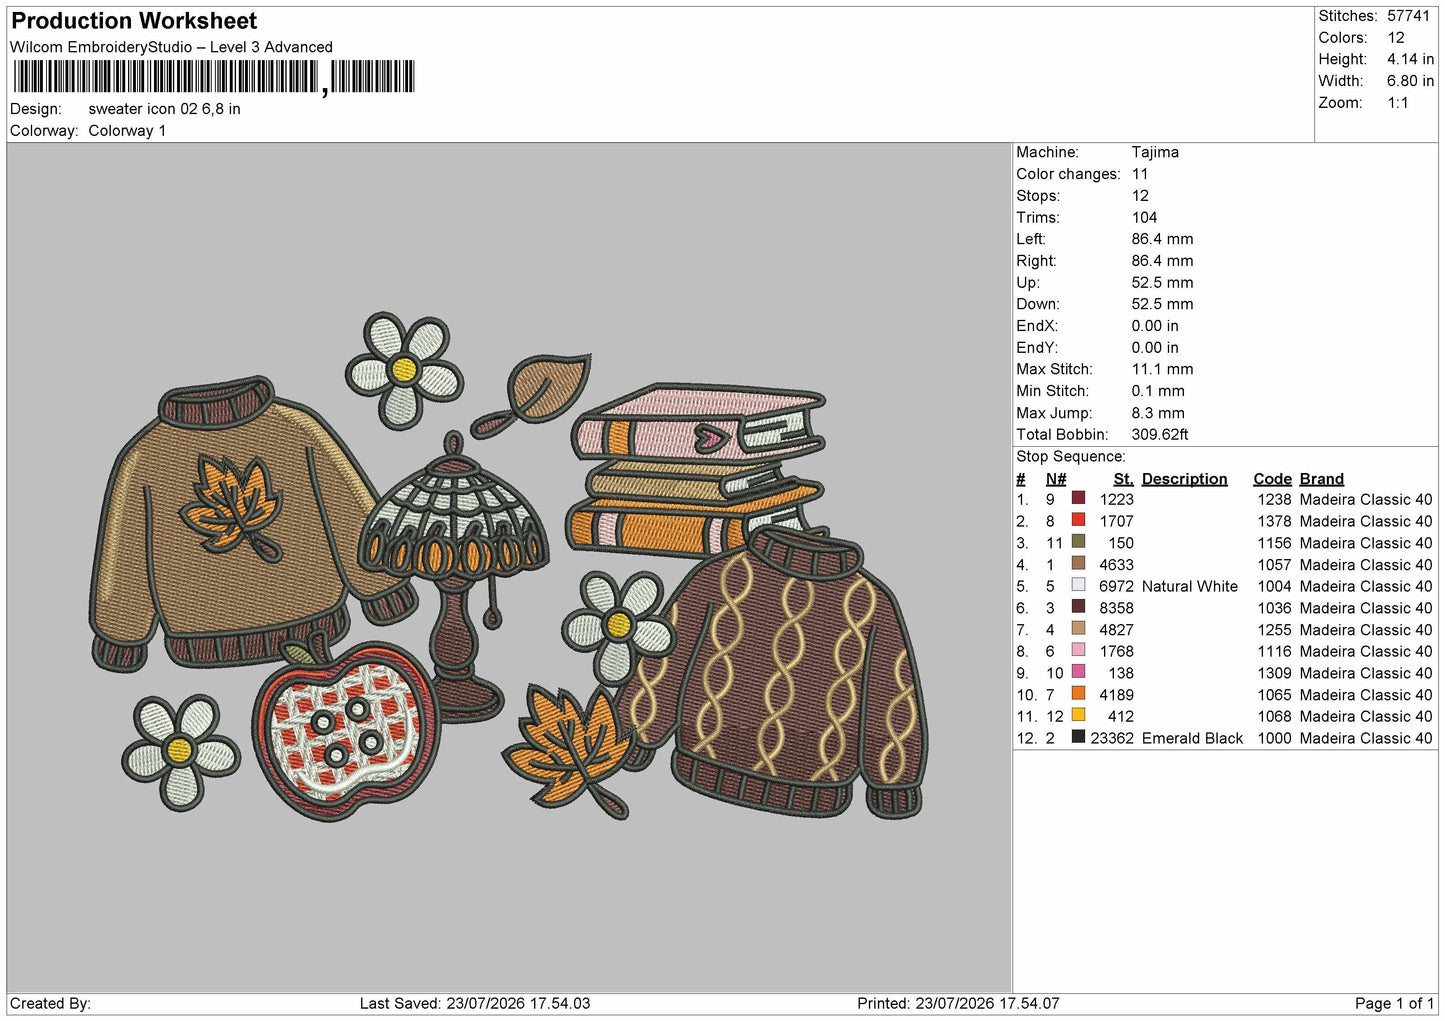Click the brown leaf above the lamp
Viewport: 1445px width, 1021px height.
click(x=533, y=395)
